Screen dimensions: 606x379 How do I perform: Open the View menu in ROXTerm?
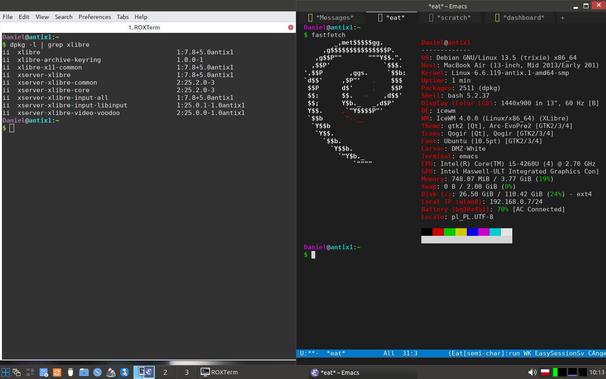pos(42,17)
